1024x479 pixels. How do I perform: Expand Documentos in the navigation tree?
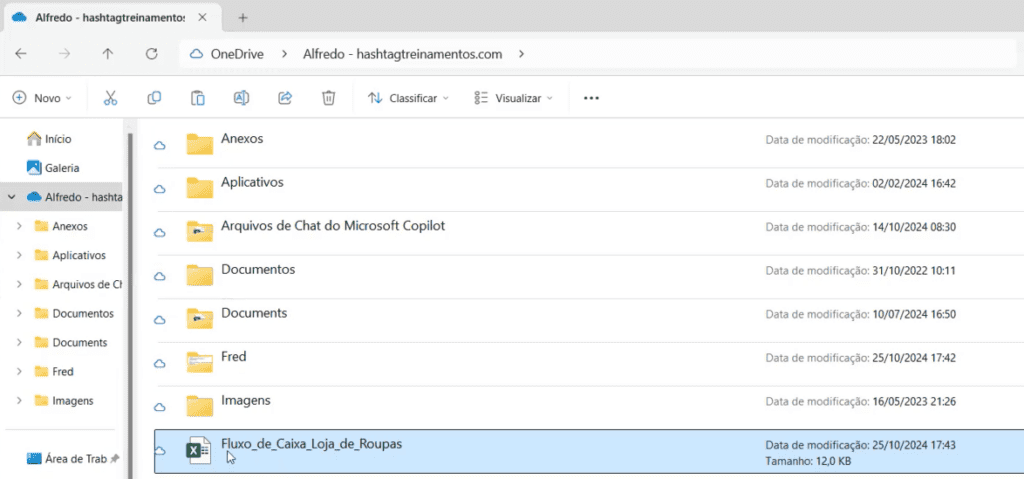point(20,313)
